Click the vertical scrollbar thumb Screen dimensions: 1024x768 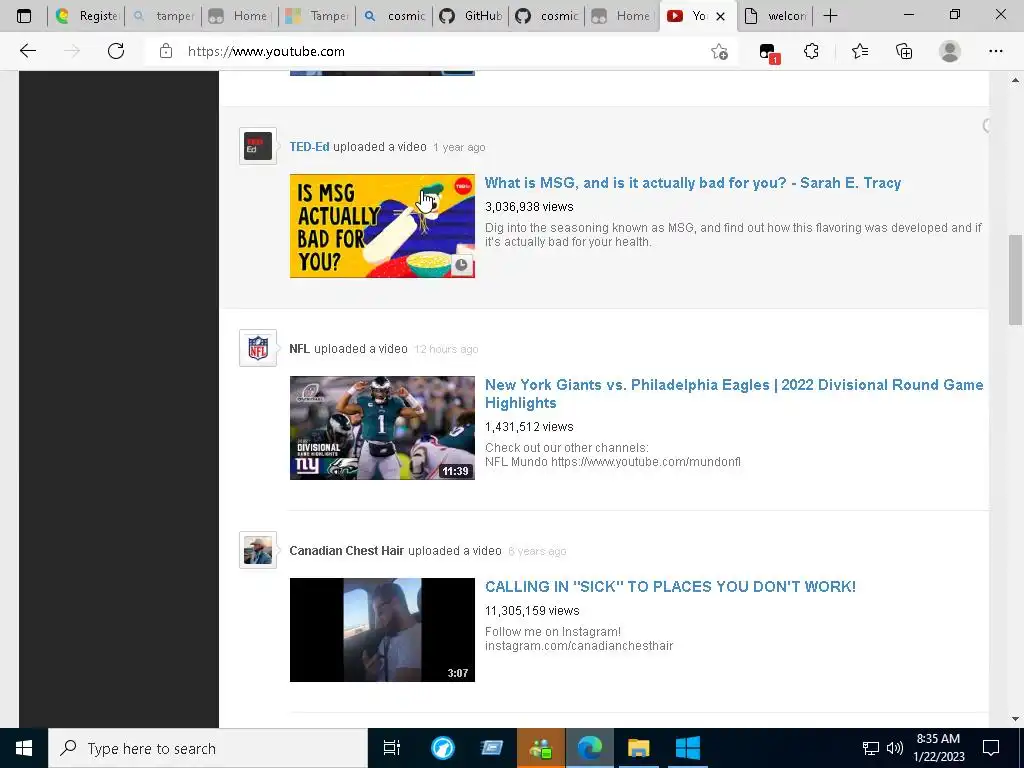click(1015, 280)
